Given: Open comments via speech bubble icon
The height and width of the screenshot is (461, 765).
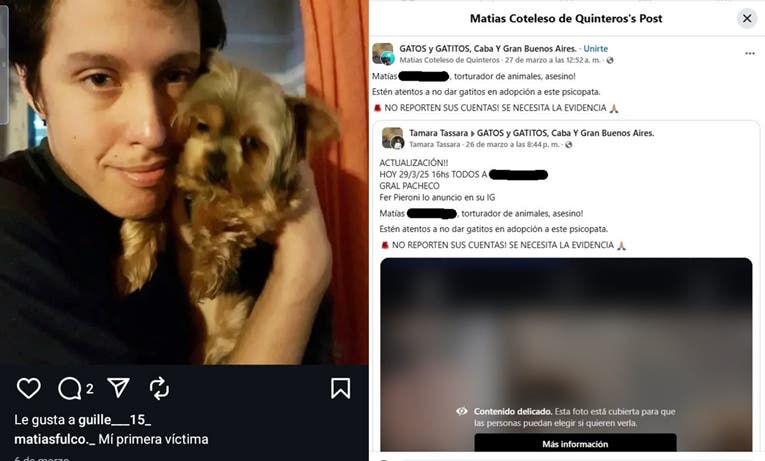Looking at the screenshot, I should (70, 389).
